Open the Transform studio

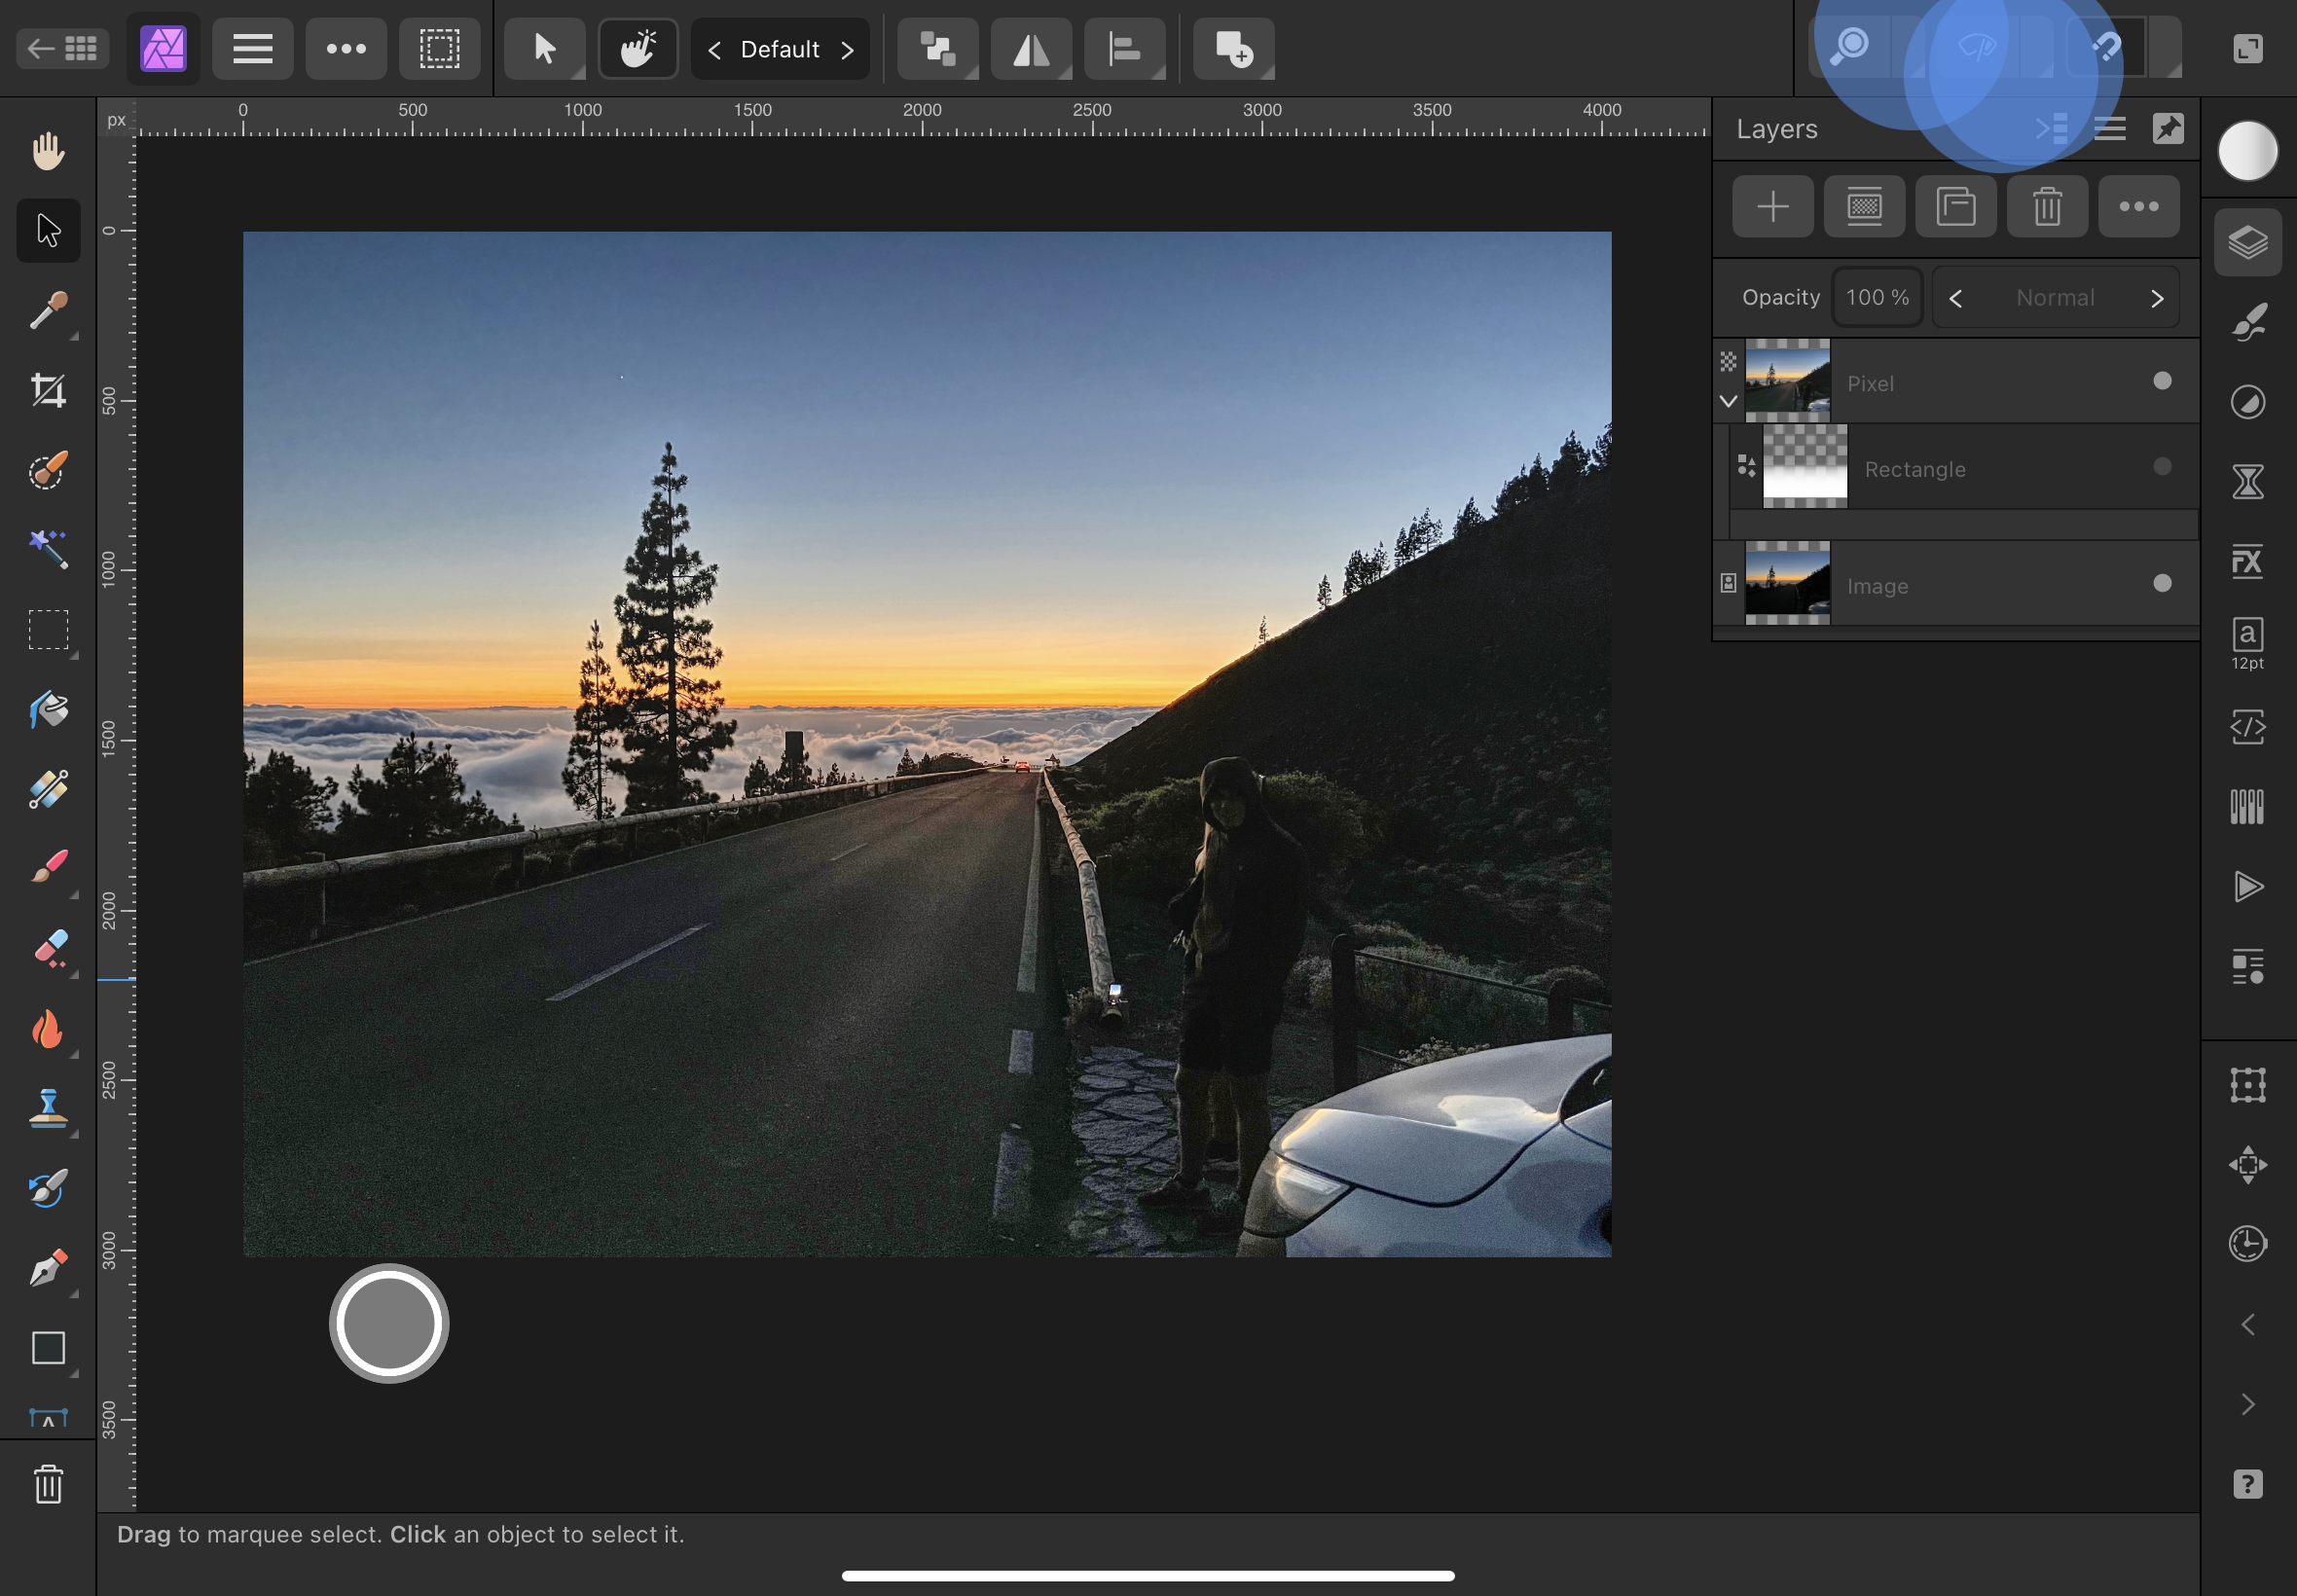[x=2248, y=1085]
